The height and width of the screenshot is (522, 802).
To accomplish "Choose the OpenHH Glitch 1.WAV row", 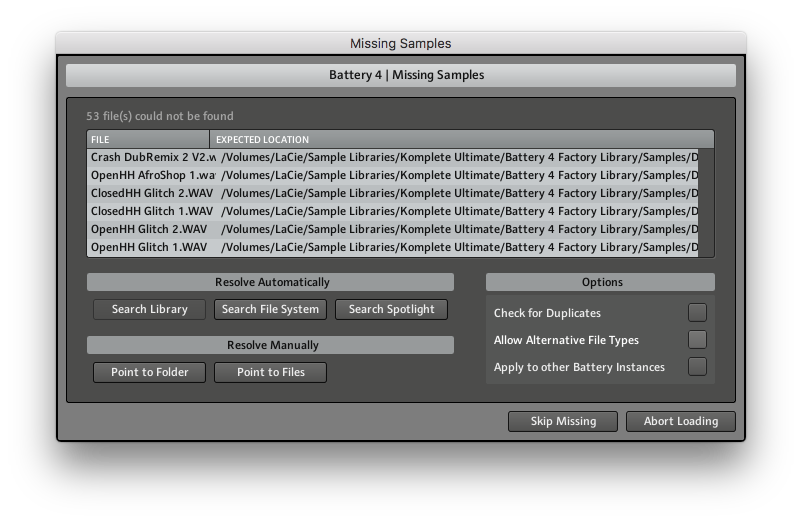I will tap(393, 247).
